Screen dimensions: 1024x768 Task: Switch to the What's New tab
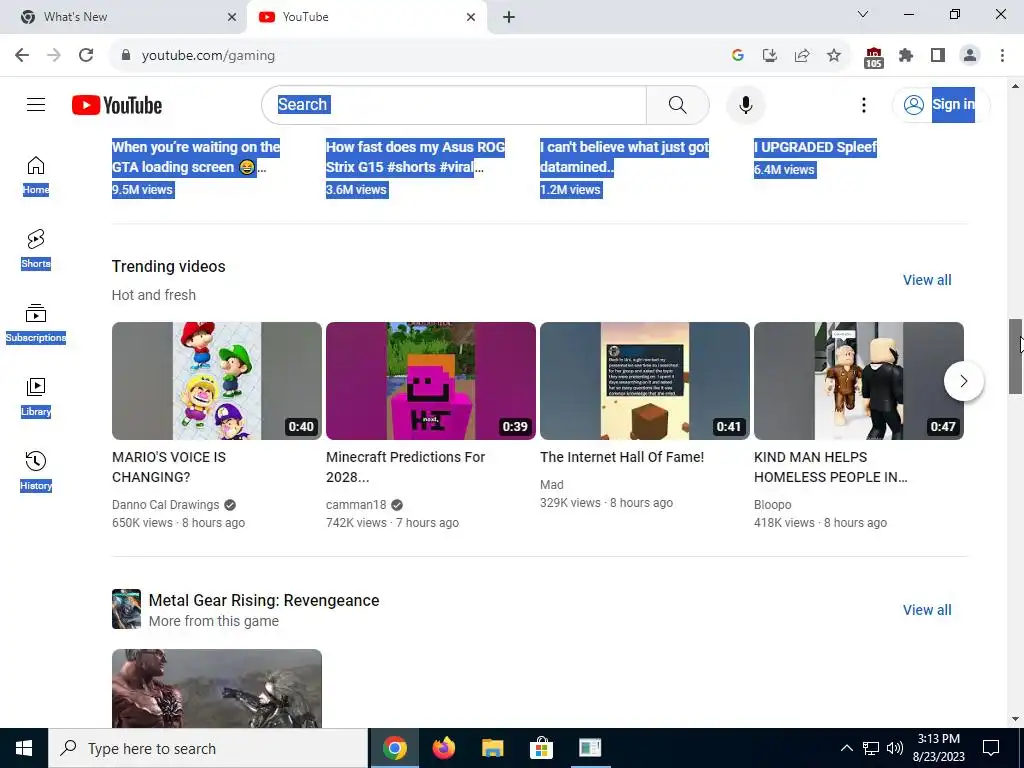123,17
